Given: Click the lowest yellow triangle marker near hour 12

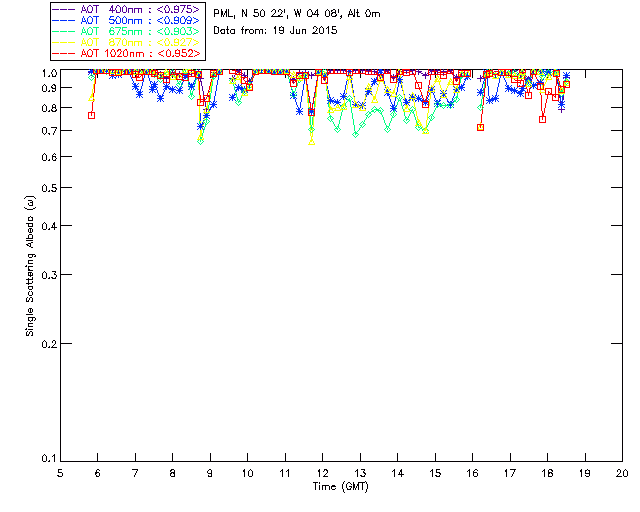Looking at the screenshot, I should coord(311,142).
